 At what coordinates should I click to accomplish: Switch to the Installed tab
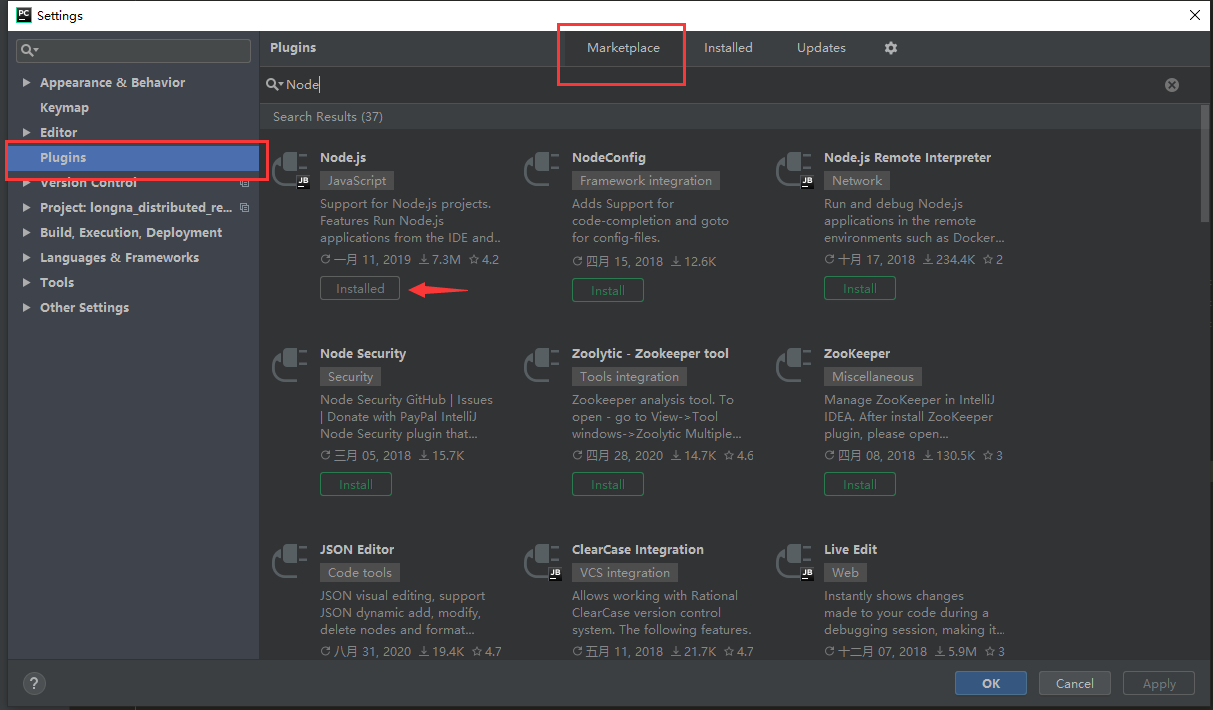(728, 48)
